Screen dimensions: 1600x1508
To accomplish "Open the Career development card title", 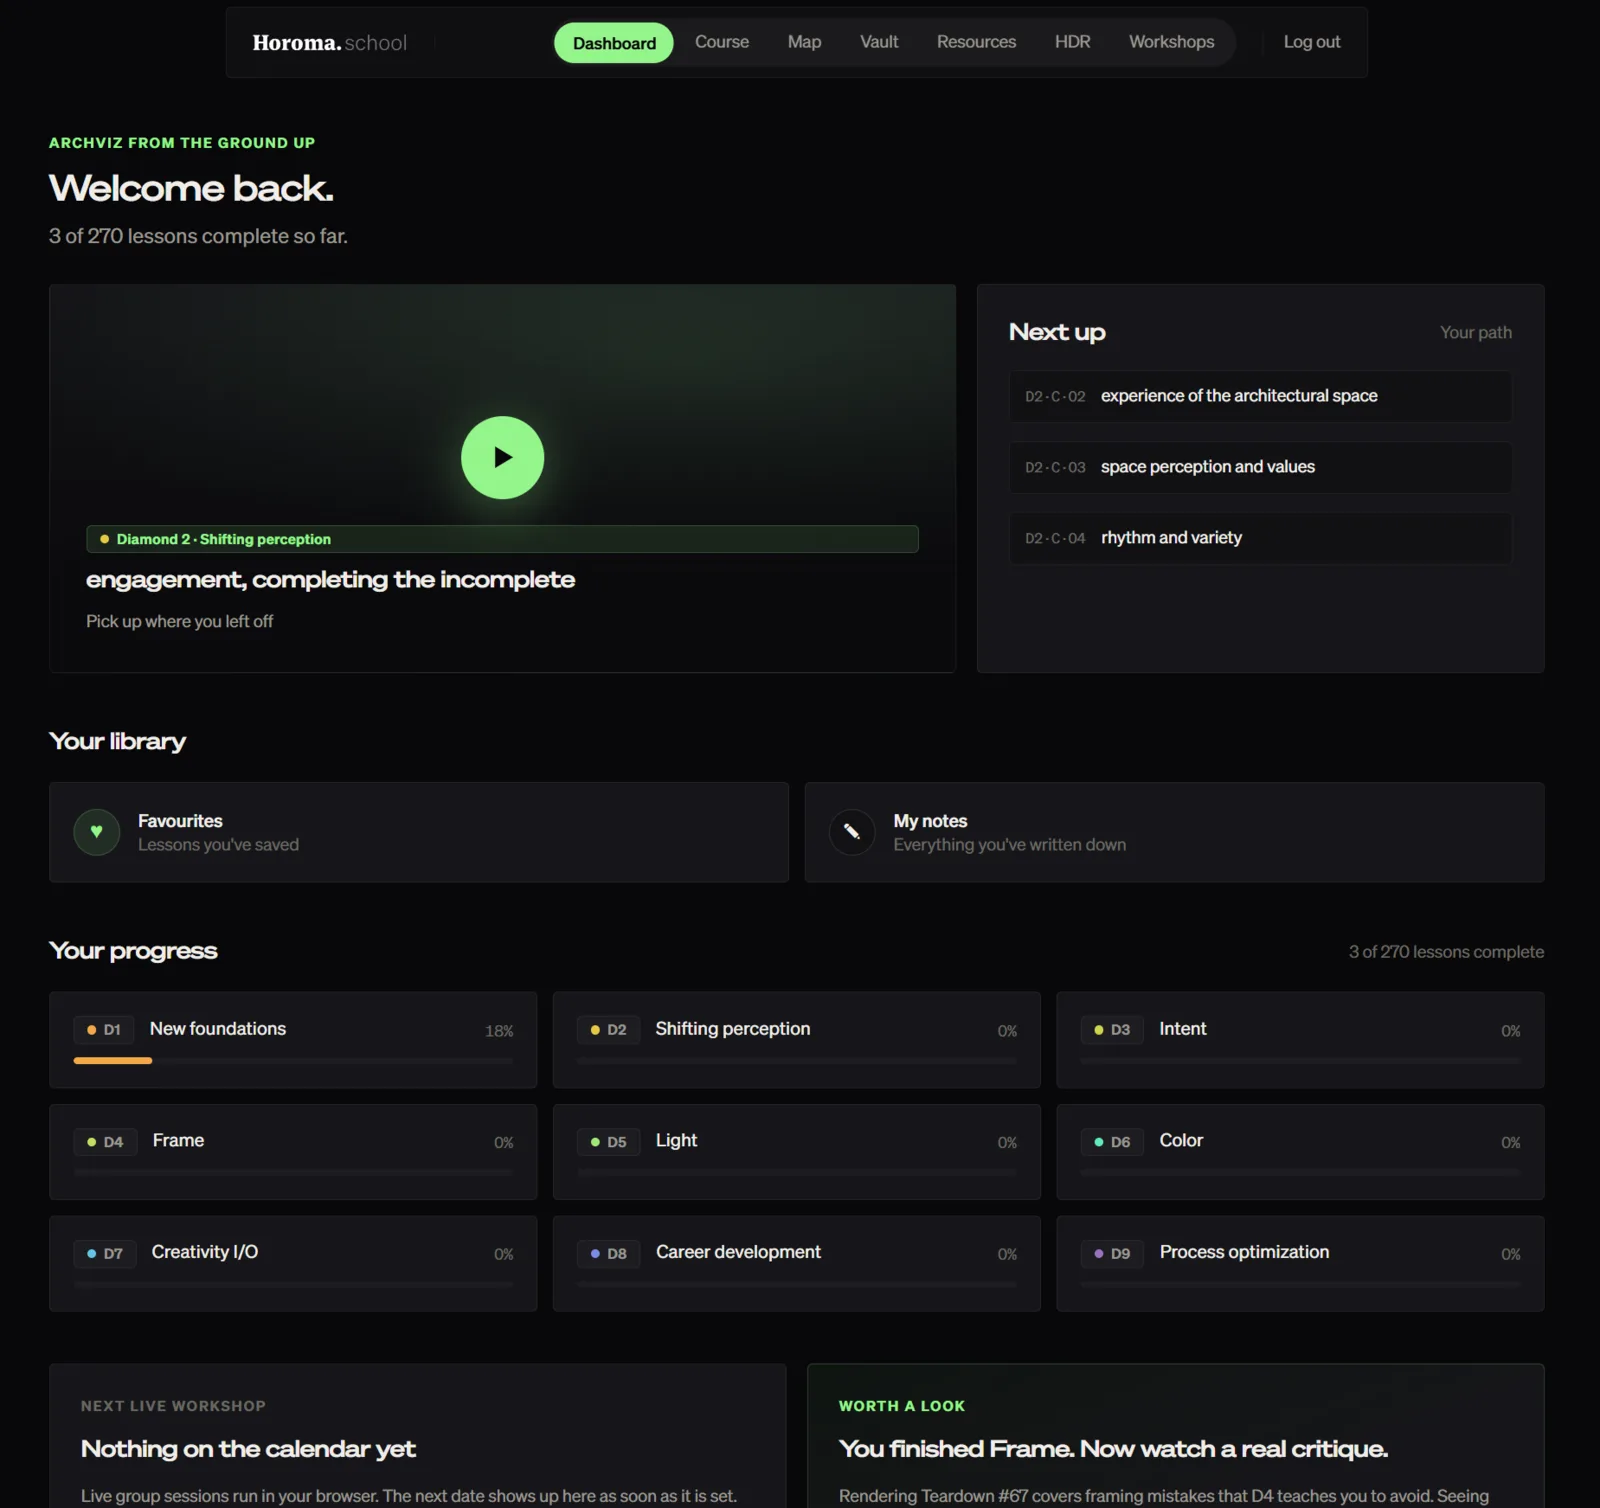I will click(738, 1252).
